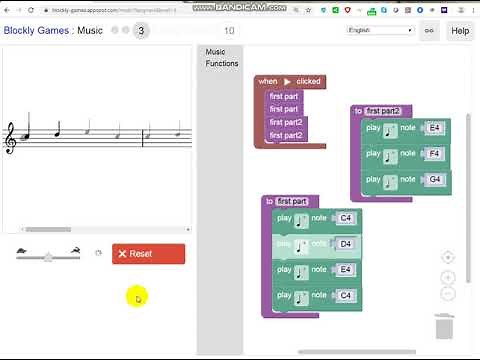
Task: Jump to level 10
Action: pos(229,31)
